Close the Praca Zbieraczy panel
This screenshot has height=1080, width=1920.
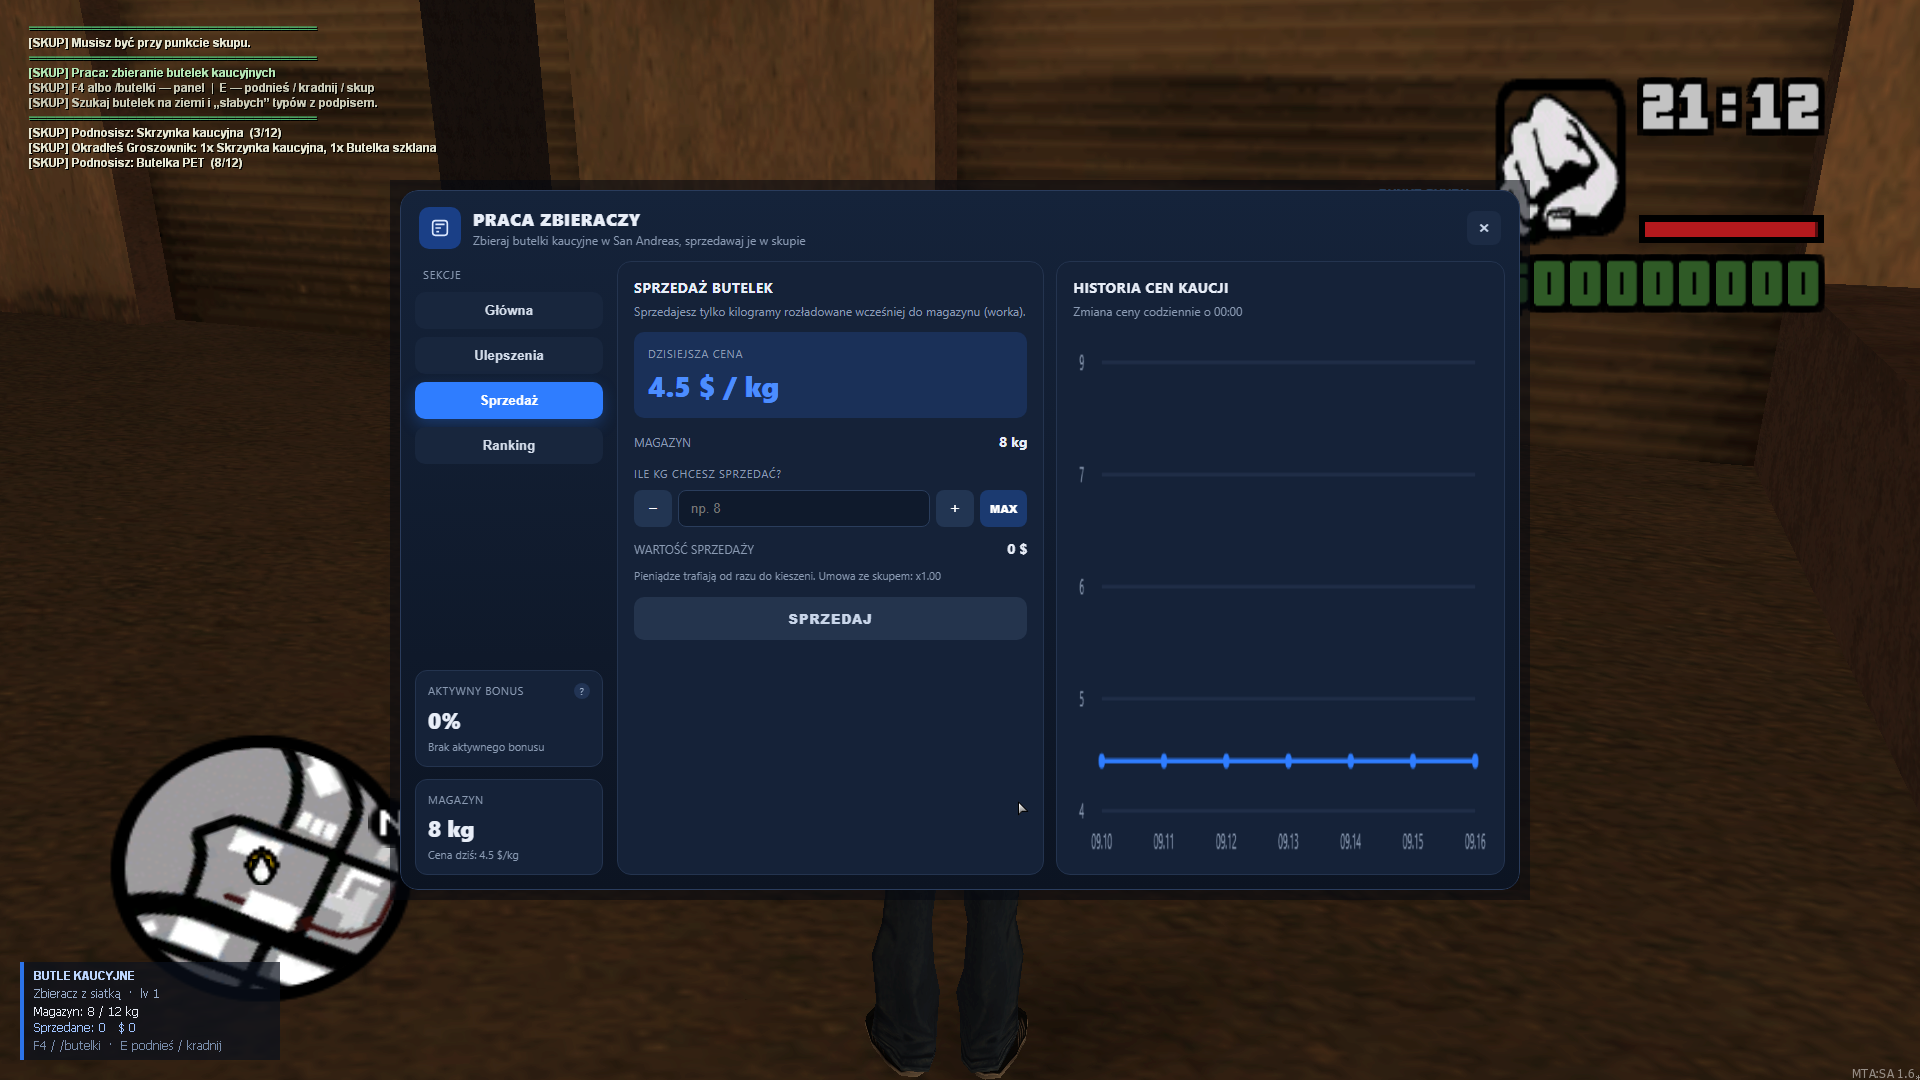point(1484,228)
